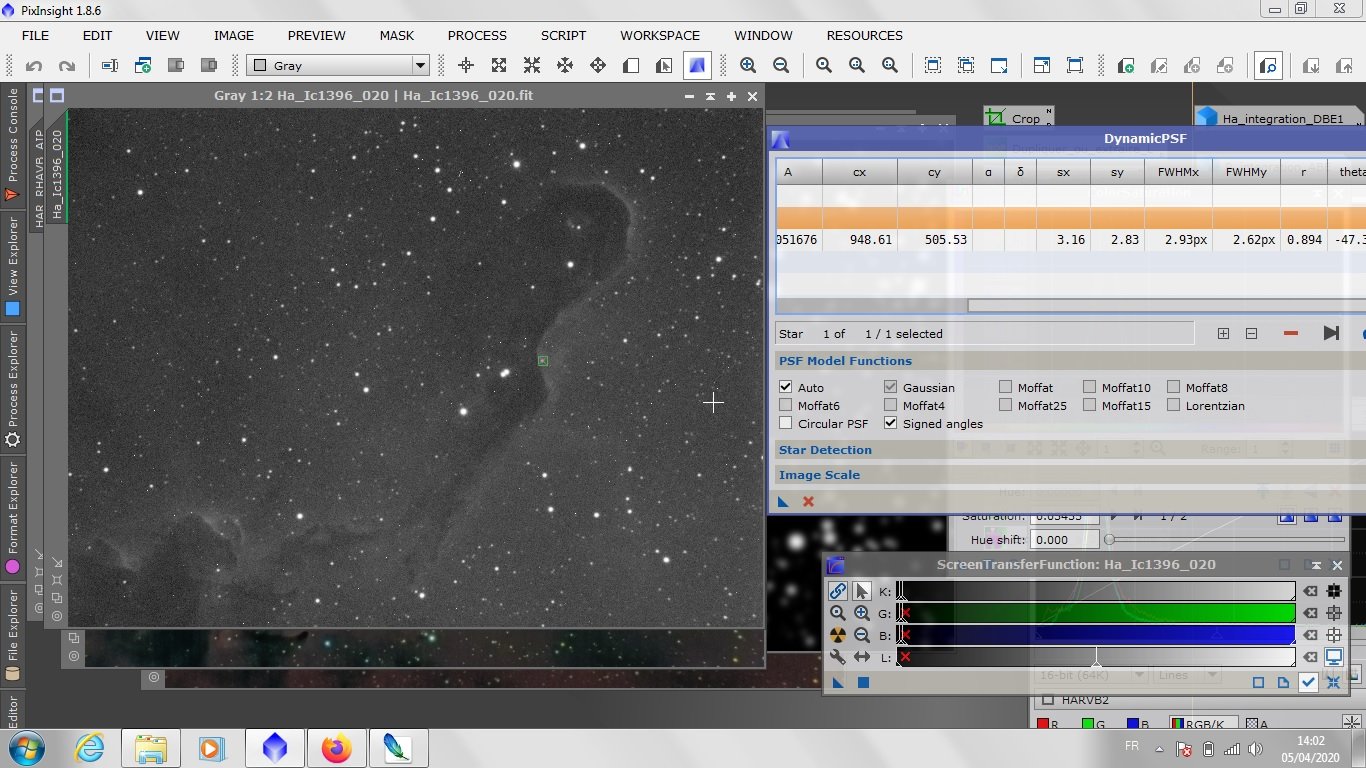Uncheck the Signed angles option
Image resolution: width=1366 pixels, height=768 pixels.
[x=891, y=424]
